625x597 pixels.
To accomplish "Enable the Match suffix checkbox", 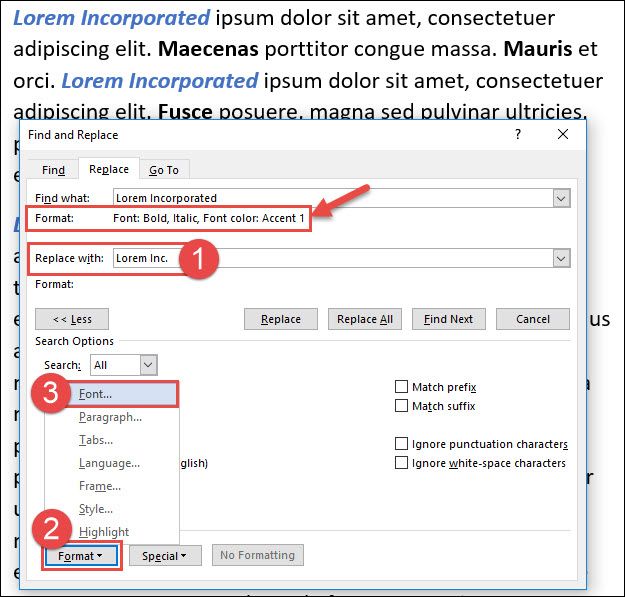I will point(401,406).
